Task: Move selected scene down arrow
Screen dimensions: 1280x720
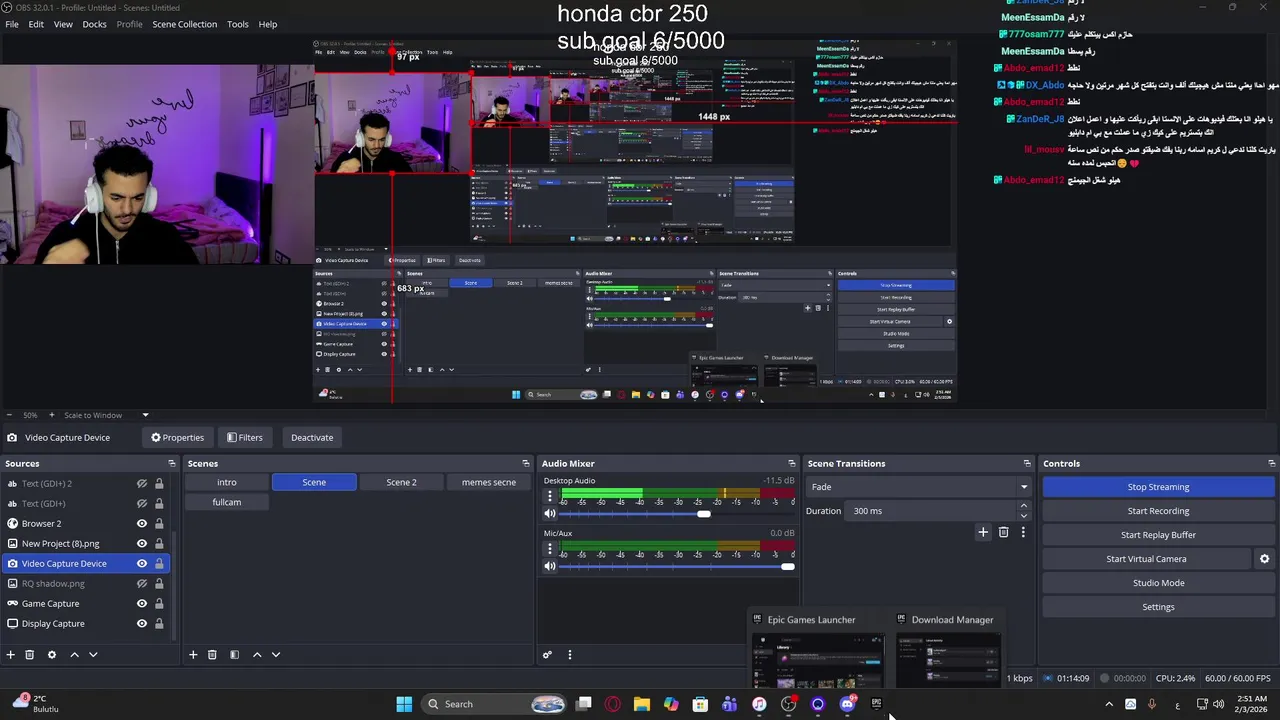Action: click(x=276, y=655)
